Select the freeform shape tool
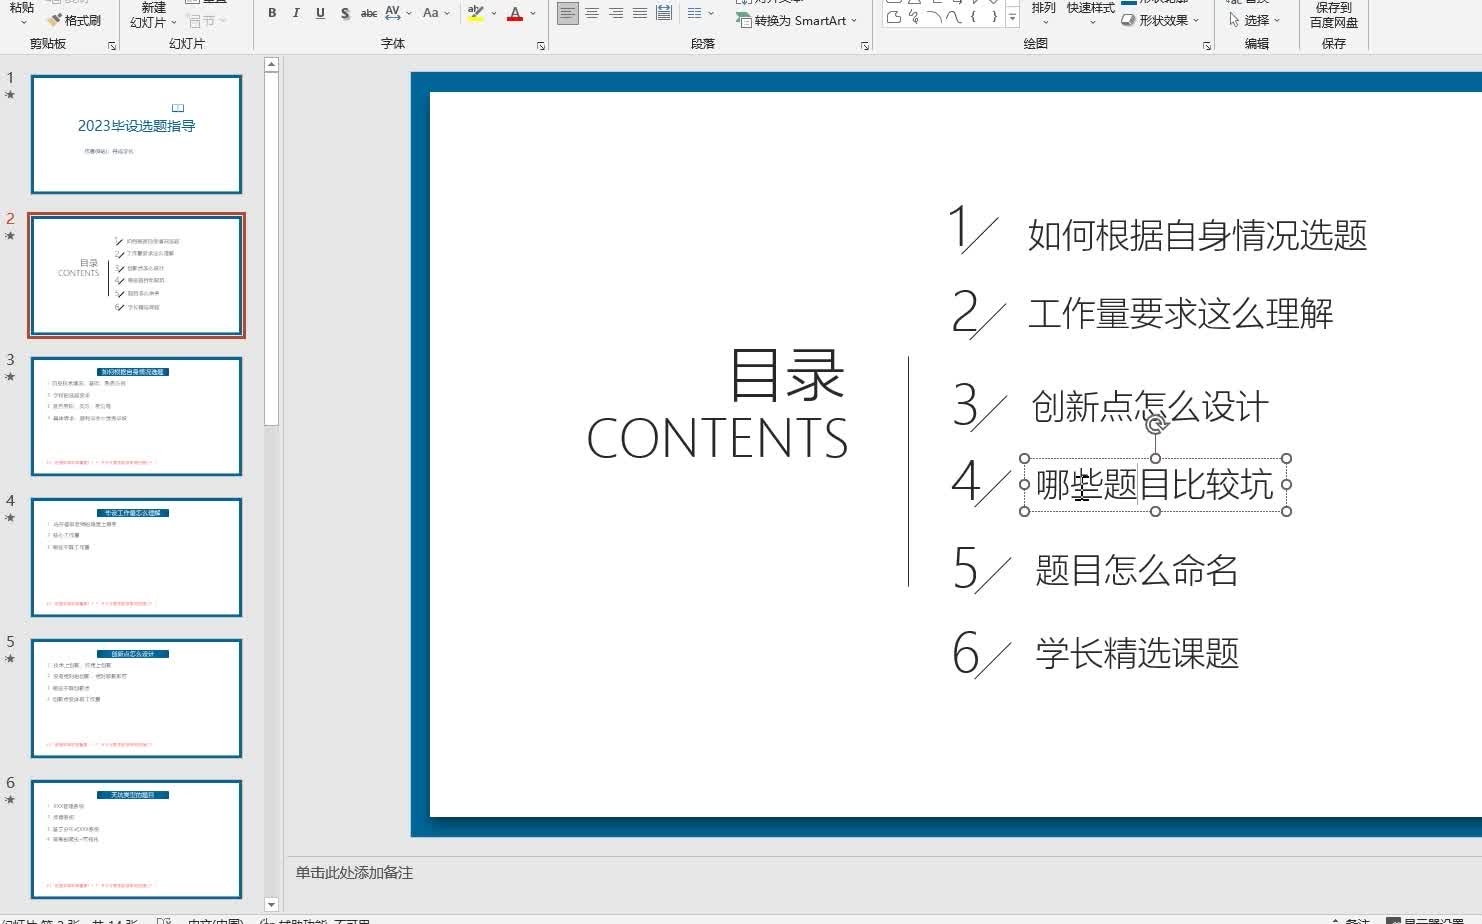Viewport: 1482px width, 924px height. [x=894, y=16]
